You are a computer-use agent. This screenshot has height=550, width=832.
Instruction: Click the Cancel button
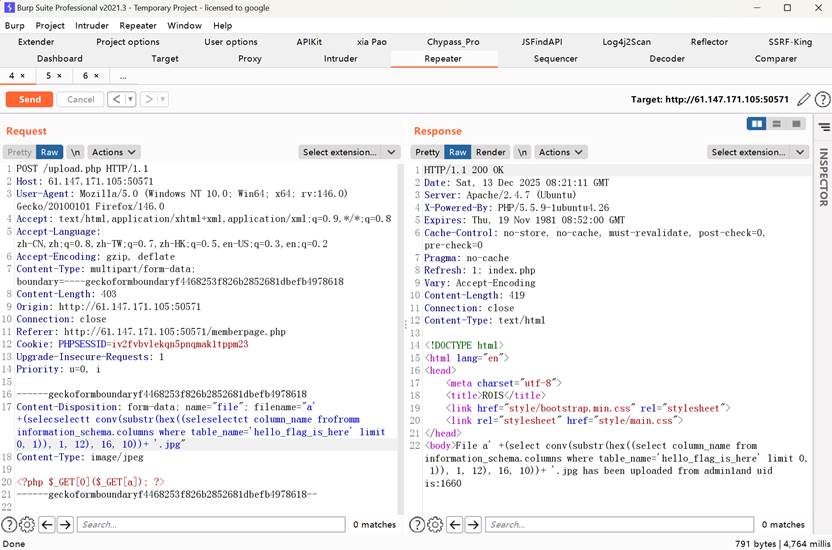coord(80,99)
